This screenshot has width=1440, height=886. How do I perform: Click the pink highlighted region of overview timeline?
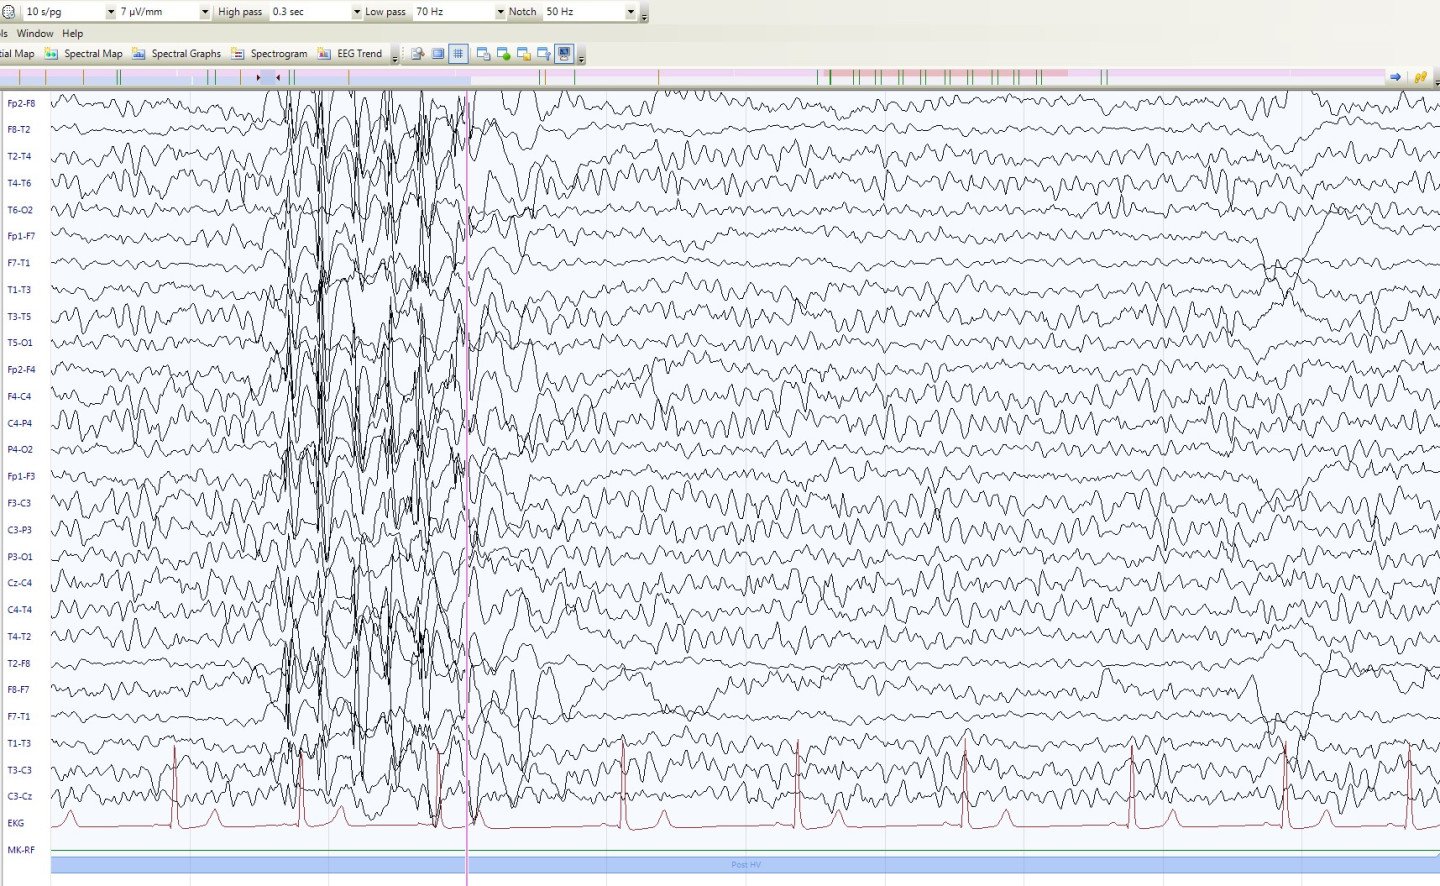click(945, 74)
